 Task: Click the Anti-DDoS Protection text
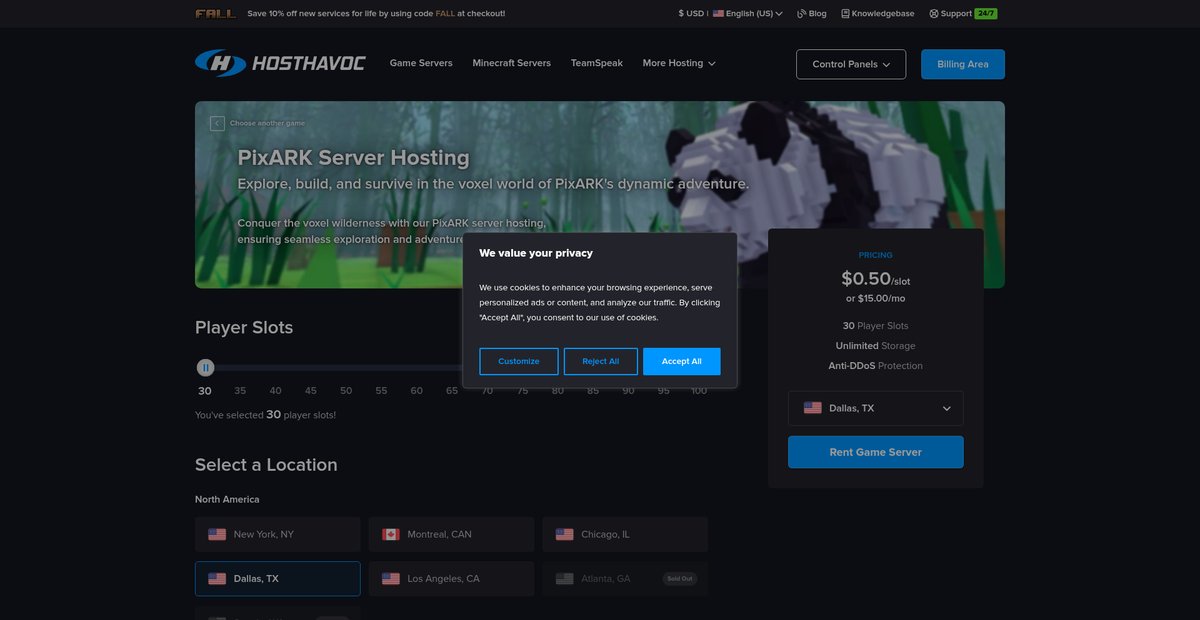(x=876, y=366)
